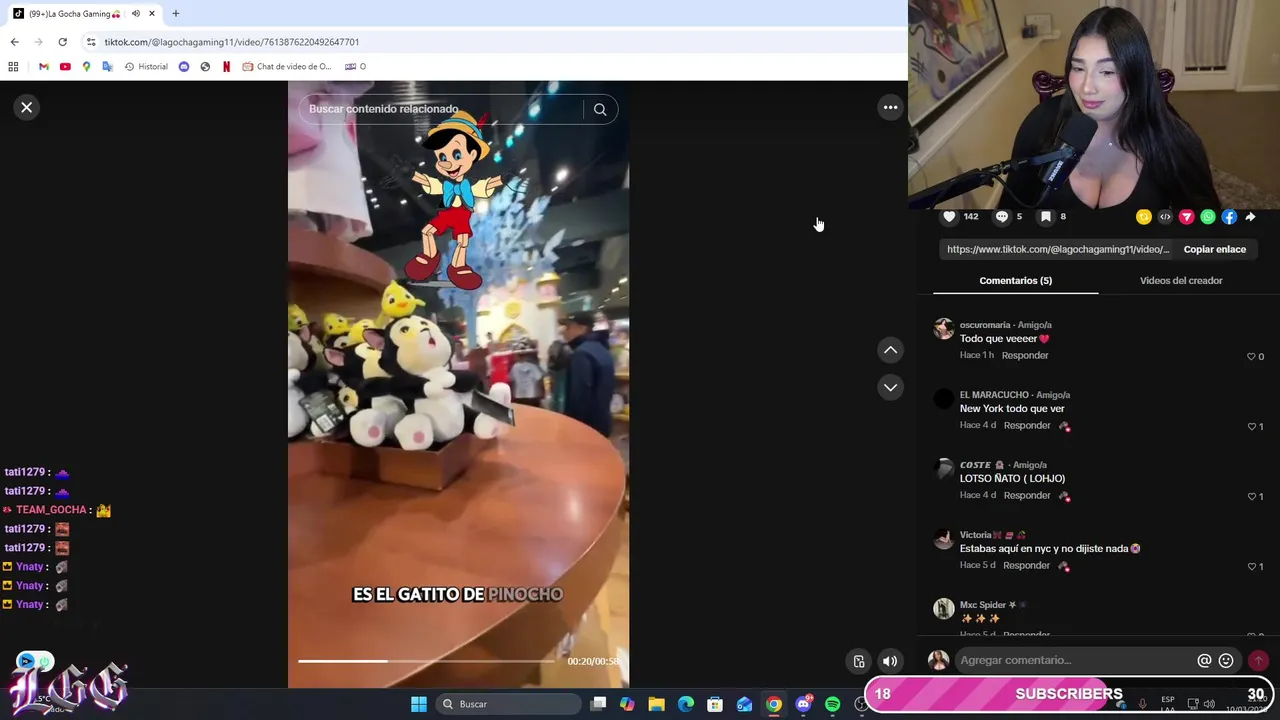The image size is (1280, 720).
Task: Open the YouTube bookmark
Action: pos(65,66)
